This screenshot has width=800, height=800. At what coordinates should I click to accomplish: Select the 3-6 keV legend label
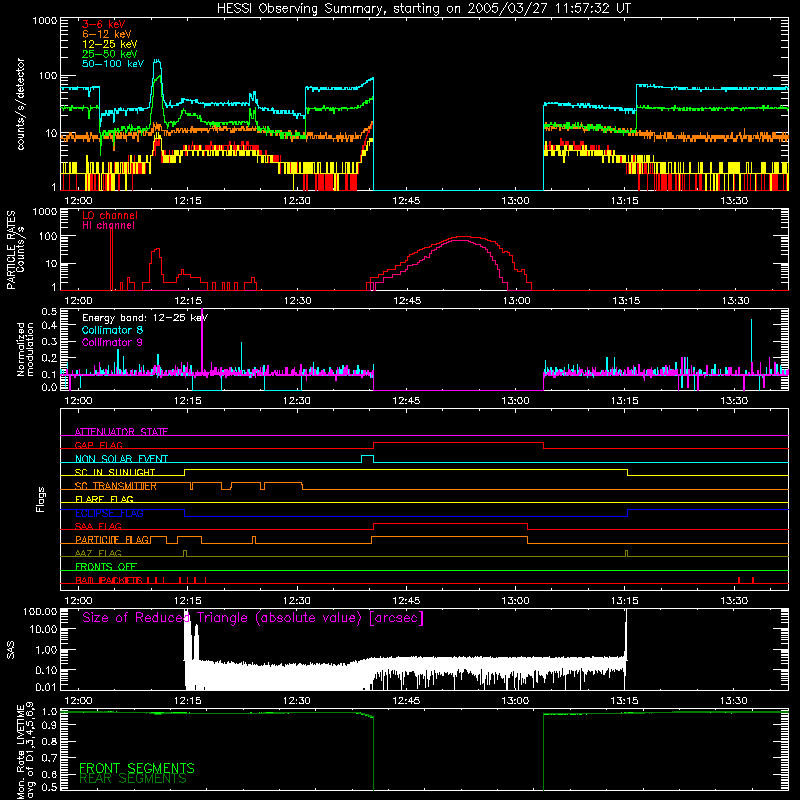coord(103,24)
